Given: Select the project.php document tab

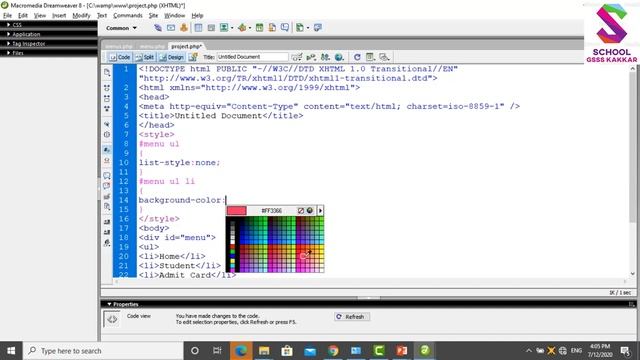Looking at the screenshot, I should pos(187,46).
